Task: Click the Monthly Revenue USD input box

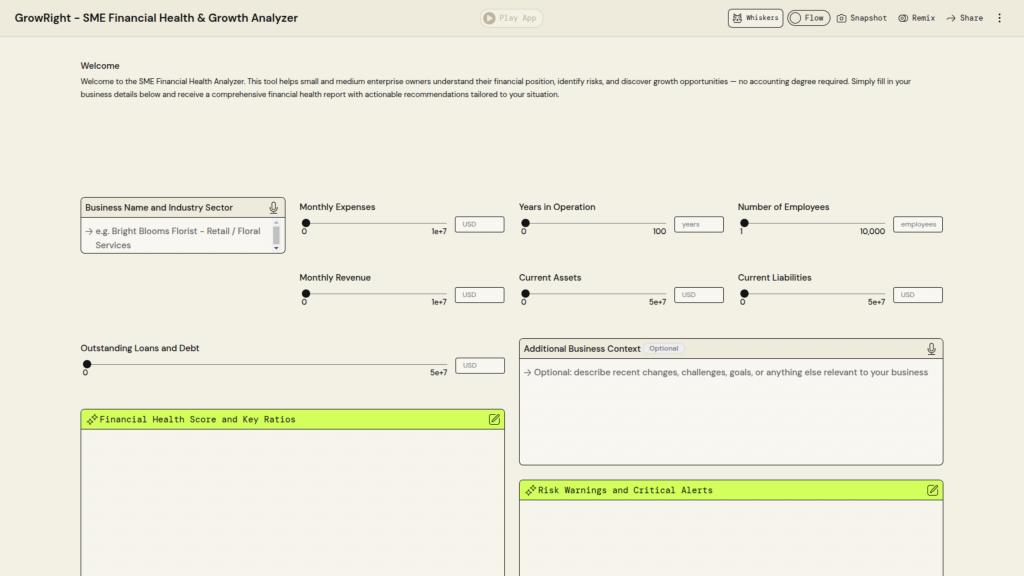Action: (x=479, y=295)
